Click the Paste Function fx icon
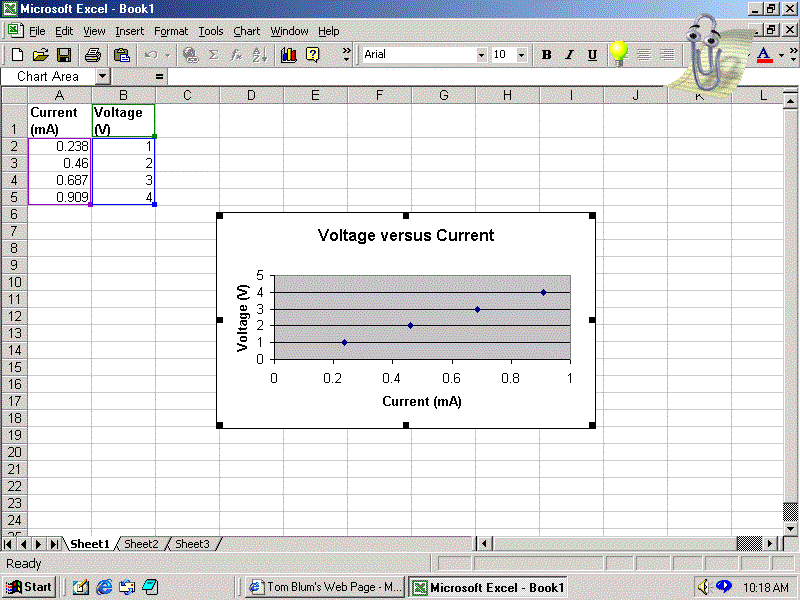800x600 pixels. click(x=237, y=55)
